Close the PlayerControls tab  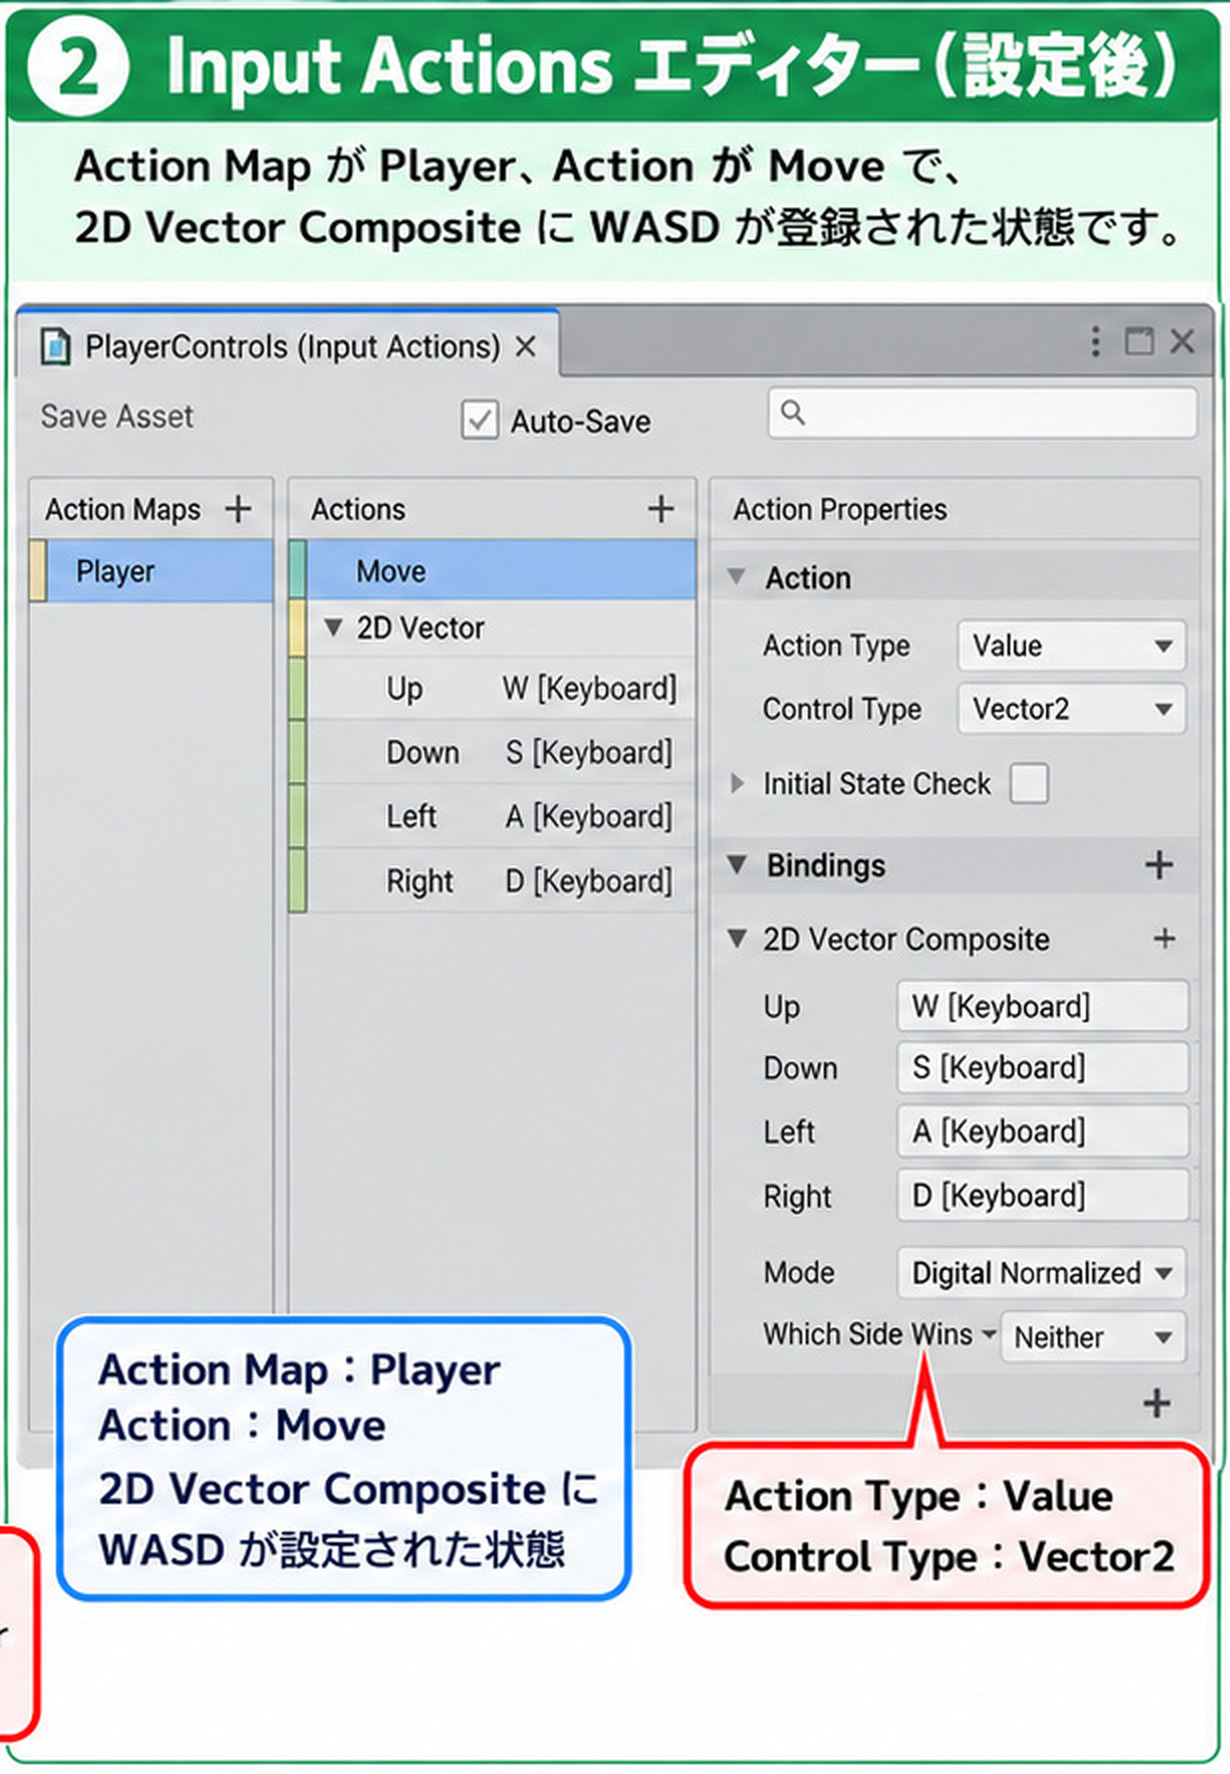(x=526, y=347)
